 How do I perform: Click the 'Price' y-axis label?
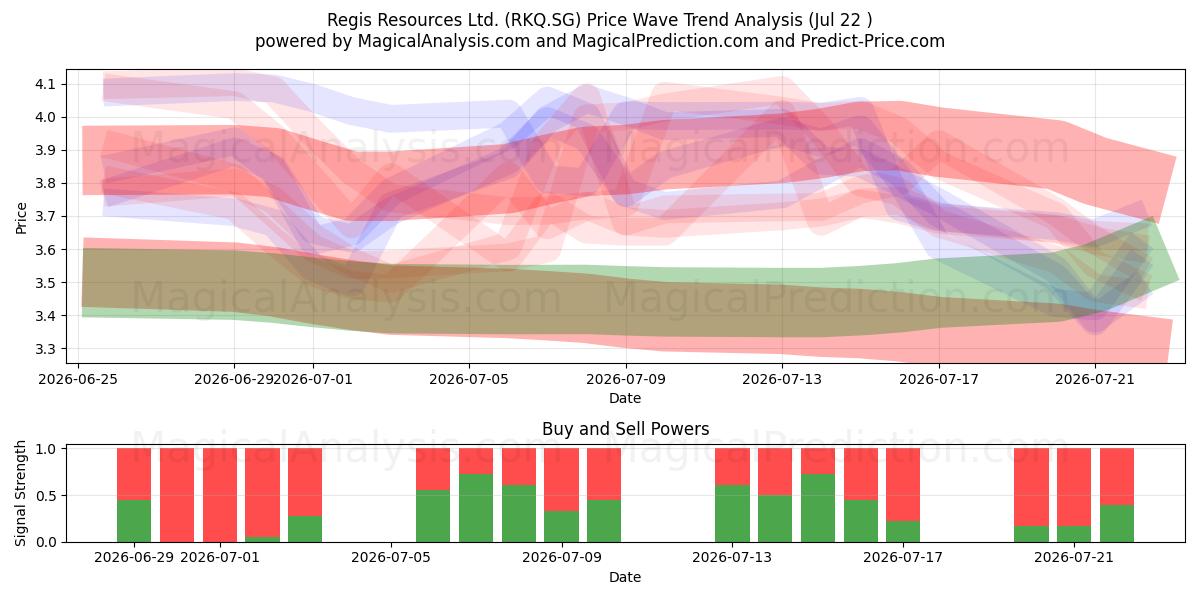coord(21,216)
